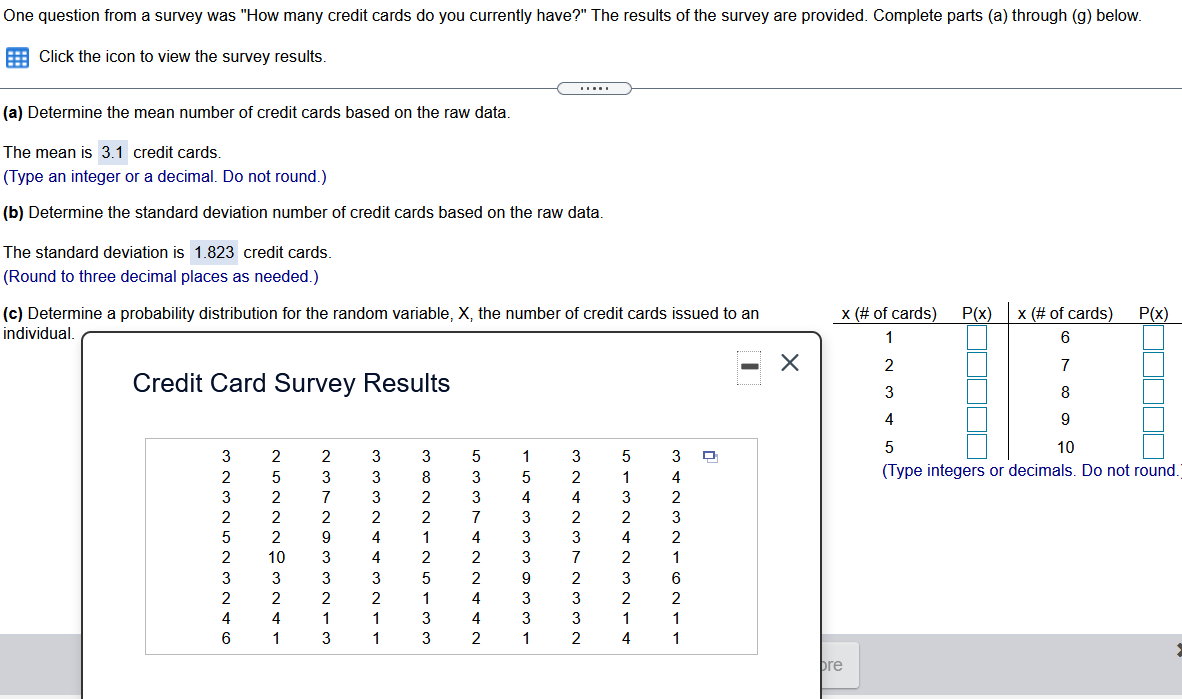Click the P(x) input box for x equals 4
The width and height of the screenshot is (1182, 699).
pos(976,419)
